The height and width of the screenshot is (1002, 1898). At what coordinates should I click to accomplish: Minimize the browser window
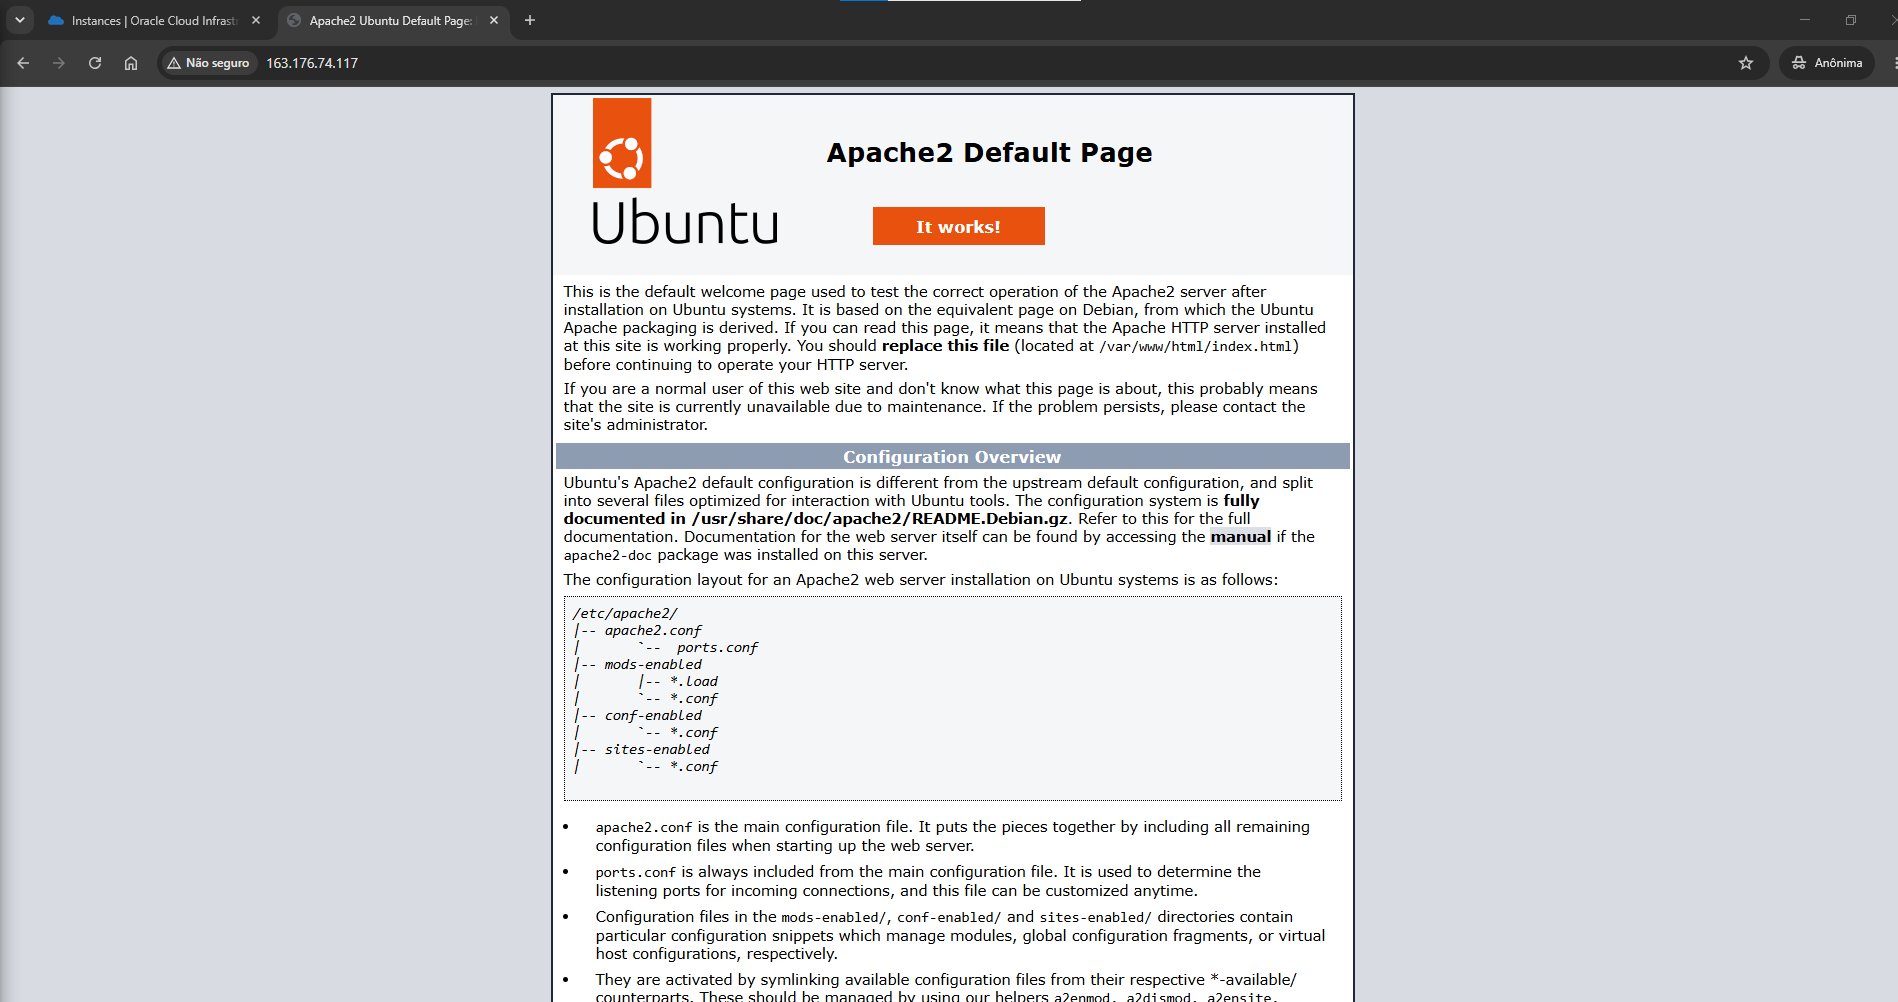(x=1805, y=20)
